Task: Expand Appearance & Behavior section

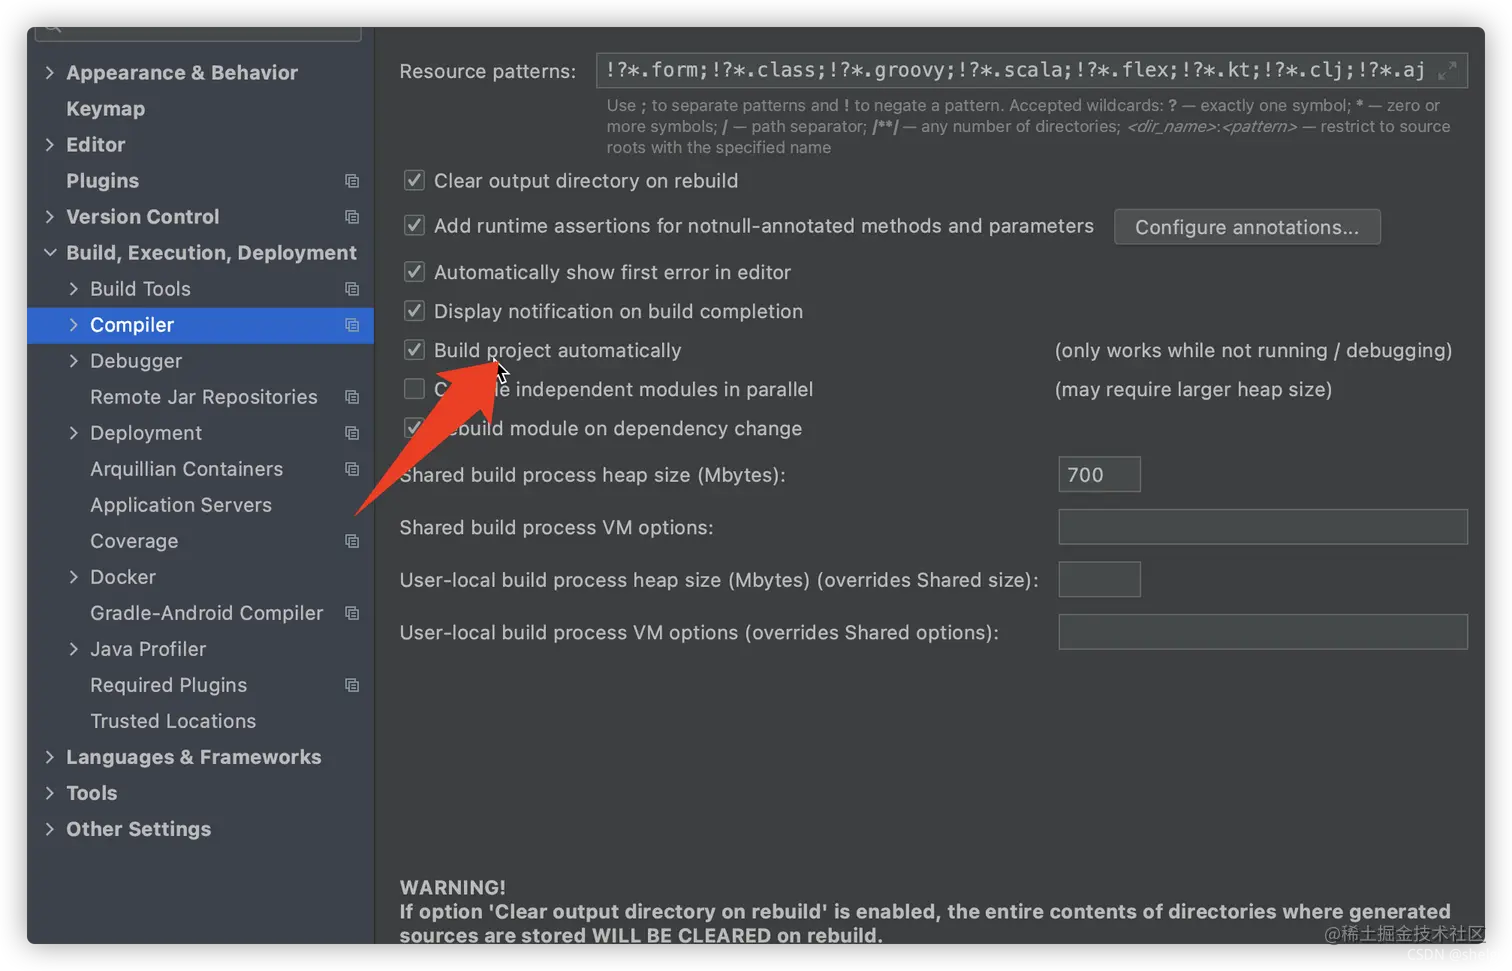Action: coord(49,73)
